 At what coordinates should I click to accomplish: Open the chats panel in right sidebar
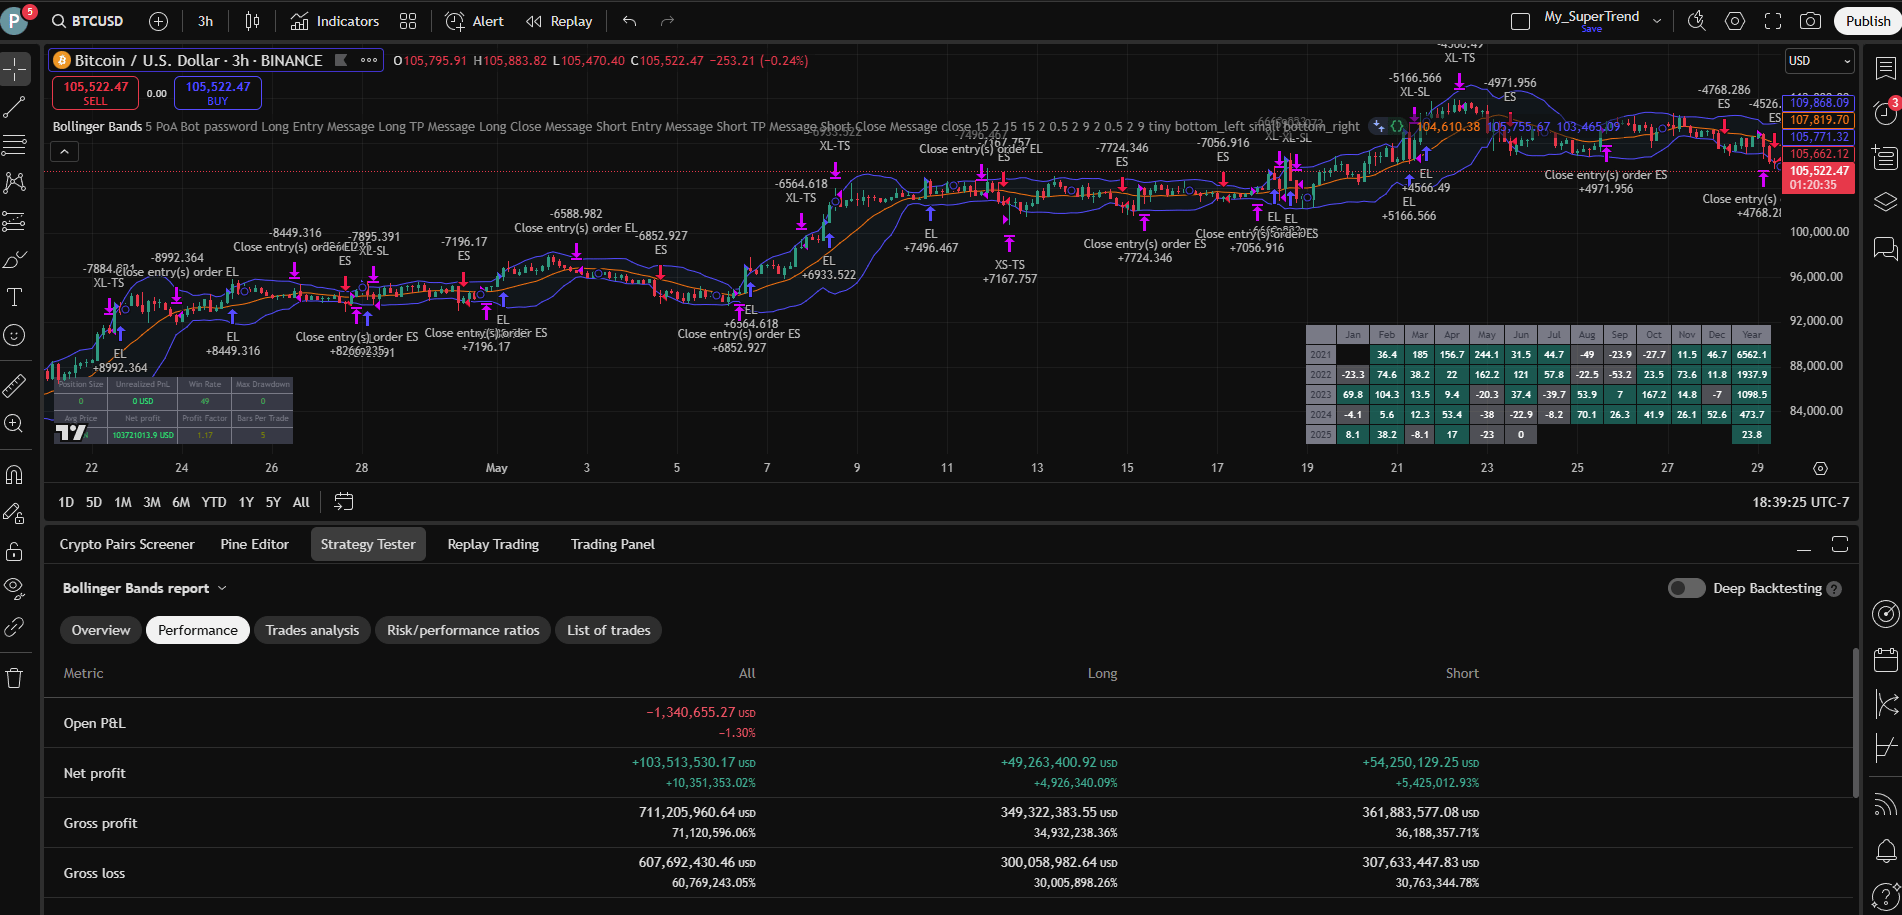click(1885, 247)
